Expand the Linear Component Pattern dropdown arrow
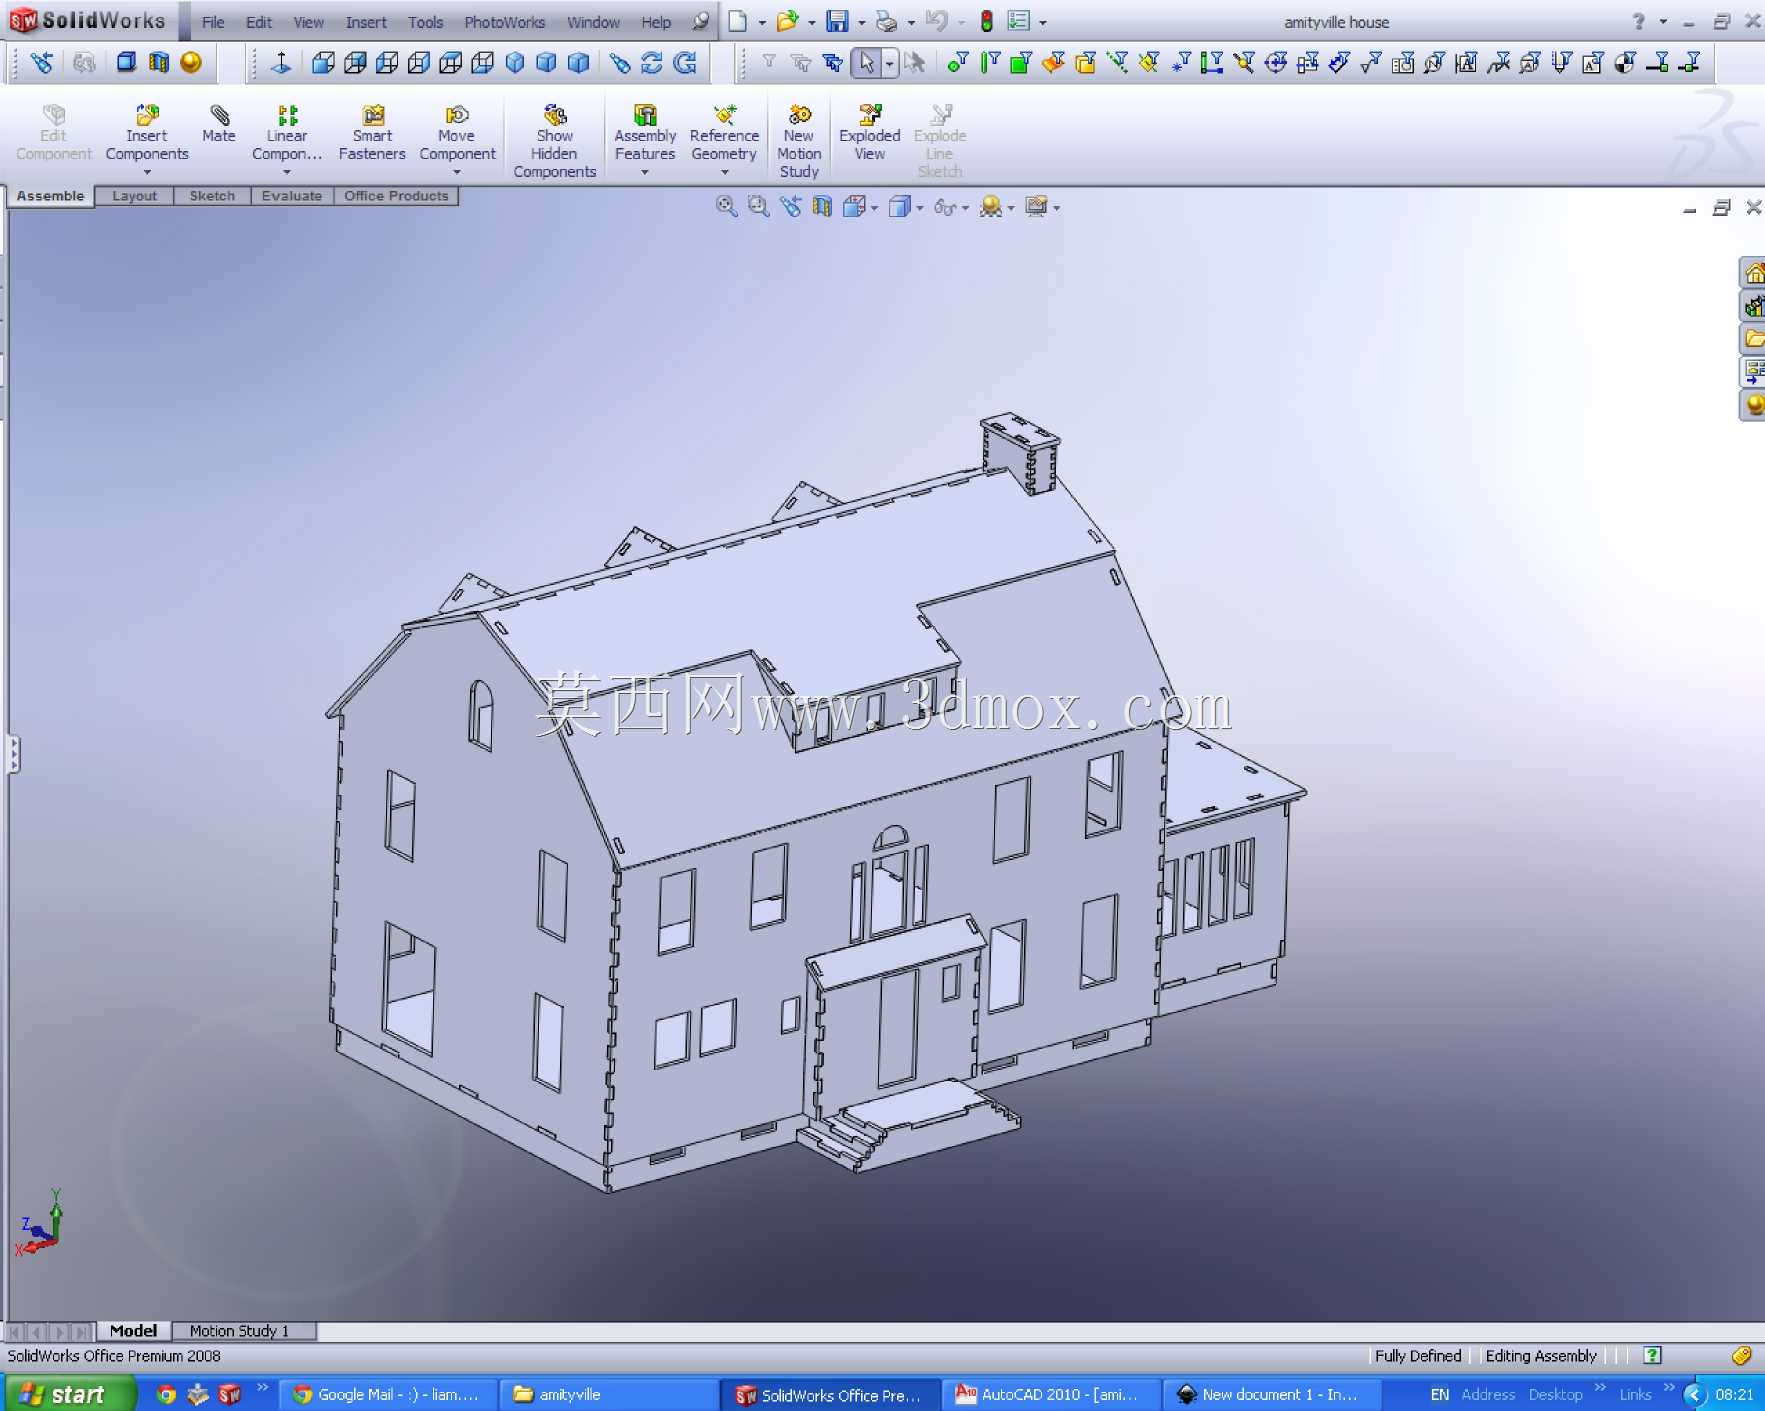This screenshot has width=1765, height=1411. (x=287, y=173)
